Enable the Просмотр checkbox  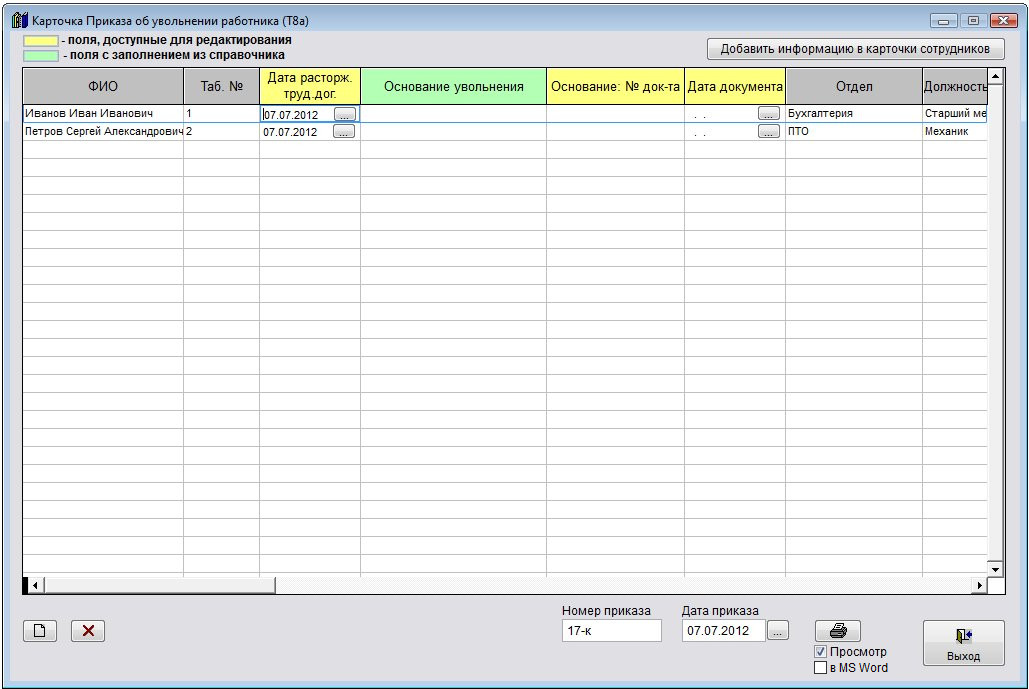click(x=820, y=652)
